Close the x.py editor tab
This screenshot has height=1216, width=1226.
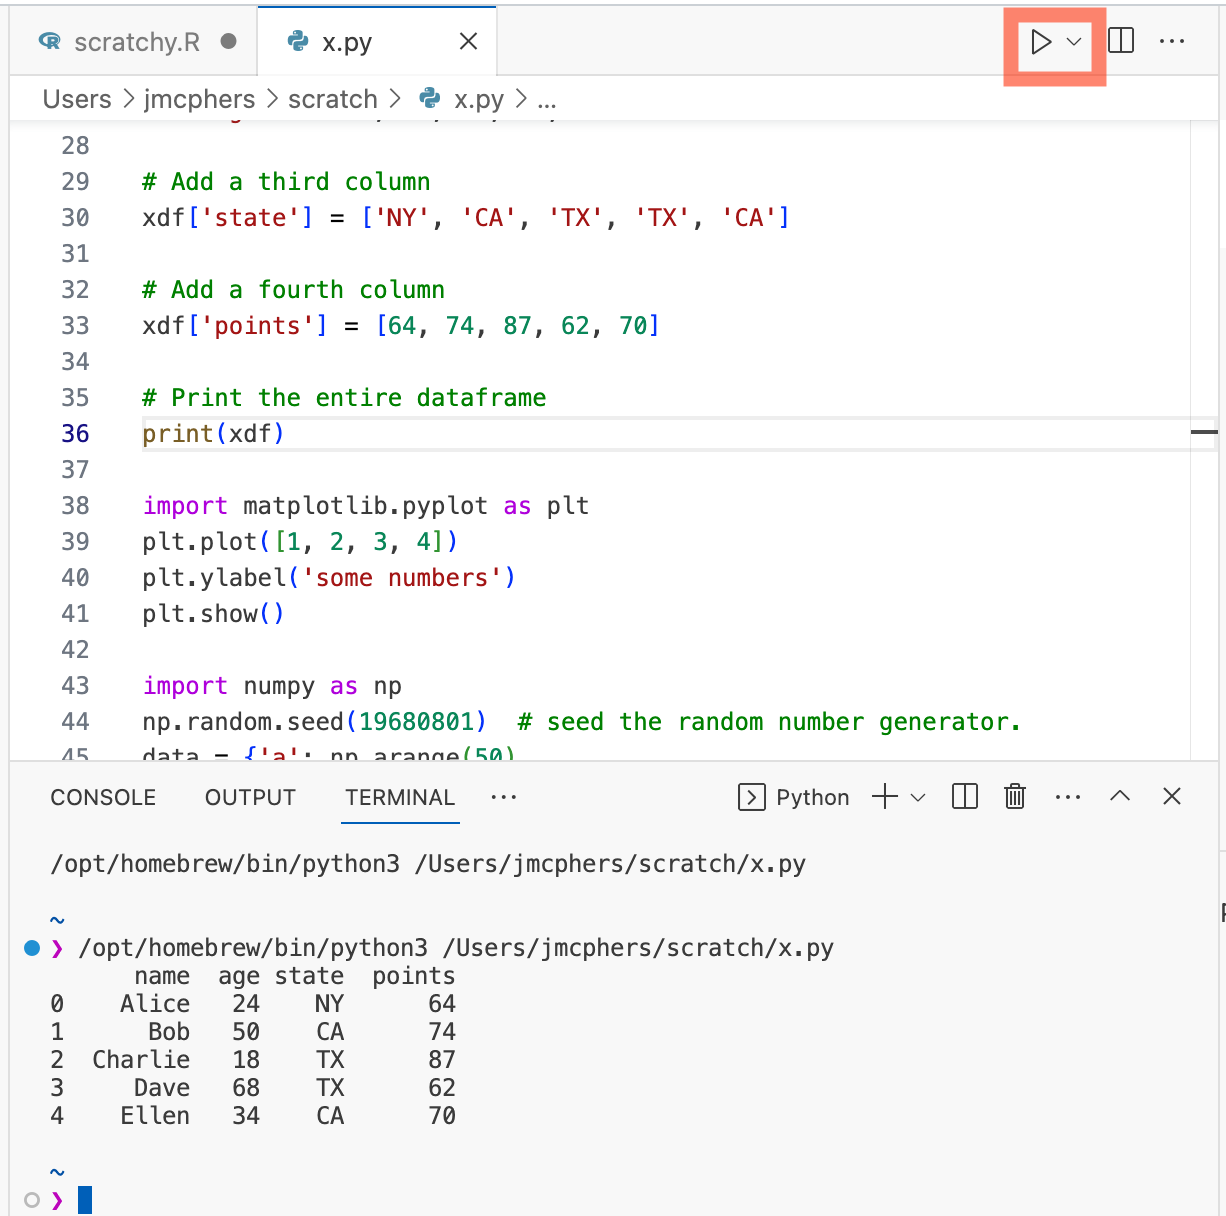[468, 41]
